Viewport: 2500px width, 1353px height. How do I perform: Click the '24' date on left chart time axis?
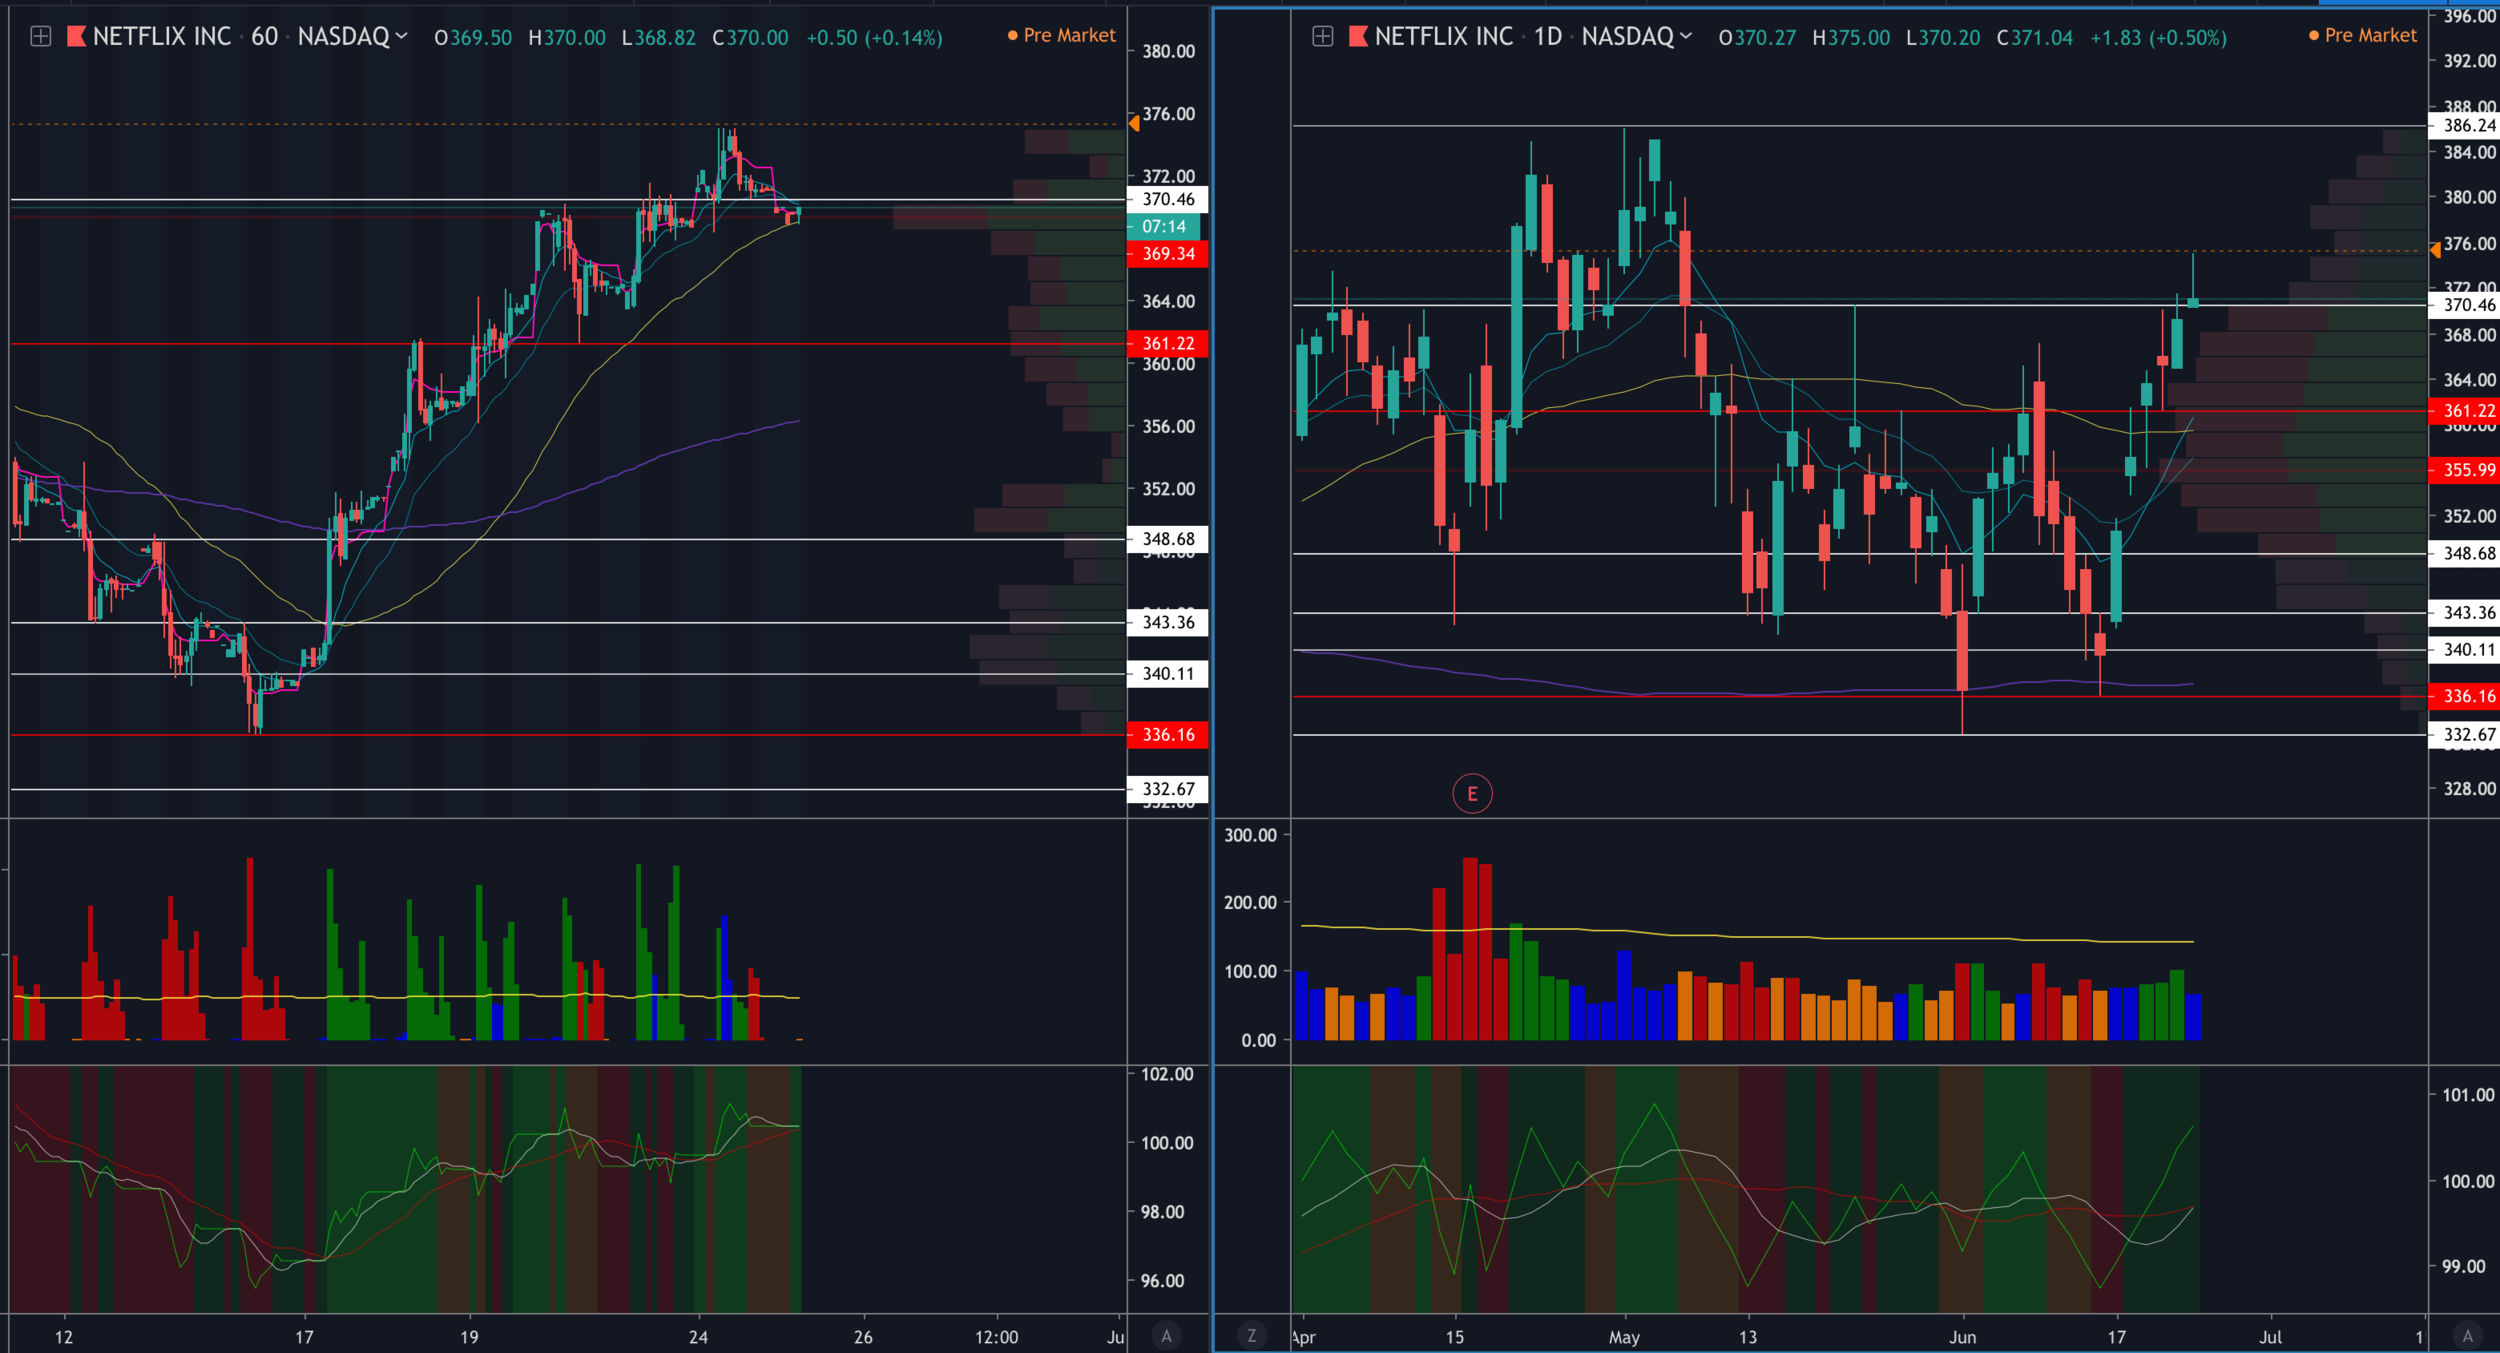click(698, 1337)
